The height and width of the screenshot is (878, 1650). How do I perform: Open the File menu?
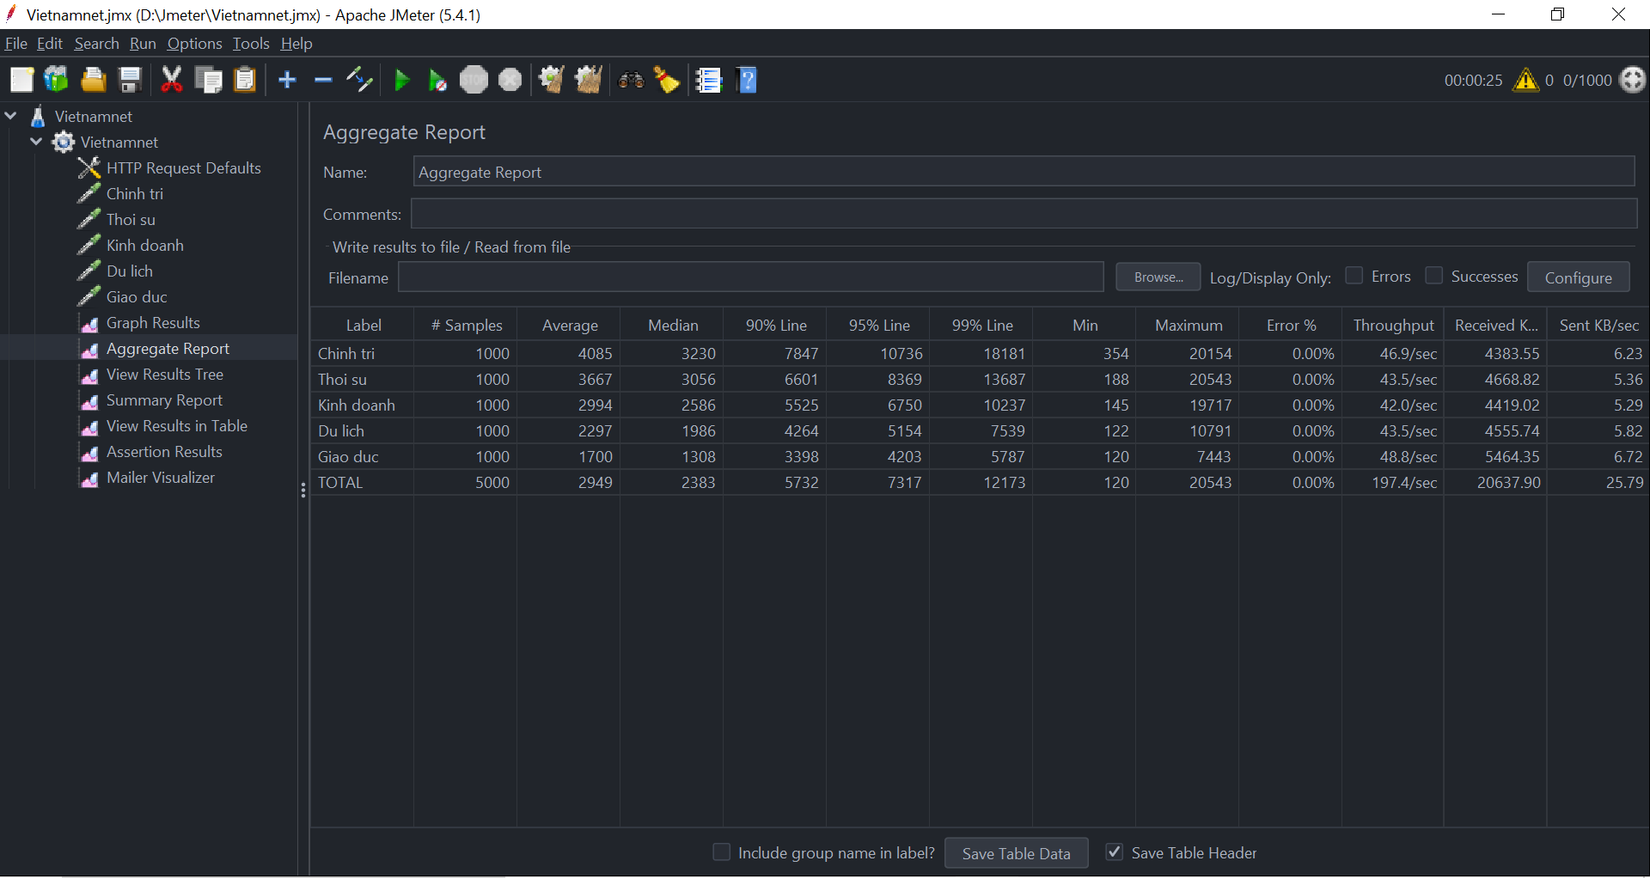tap(16, 44)
